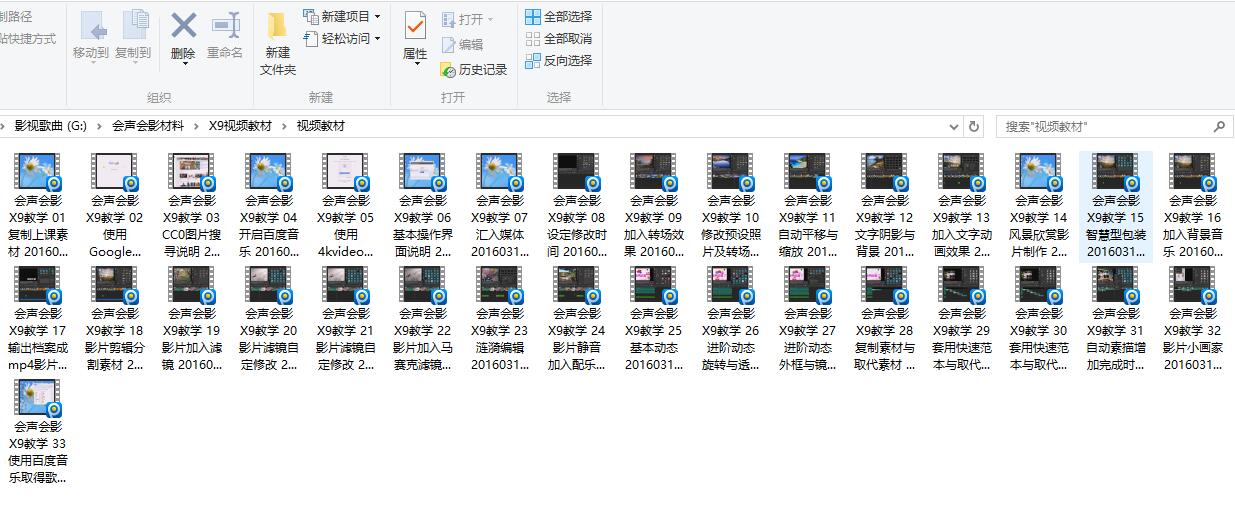Go to X9视频教材 breadcrumb

coord(240,127)
